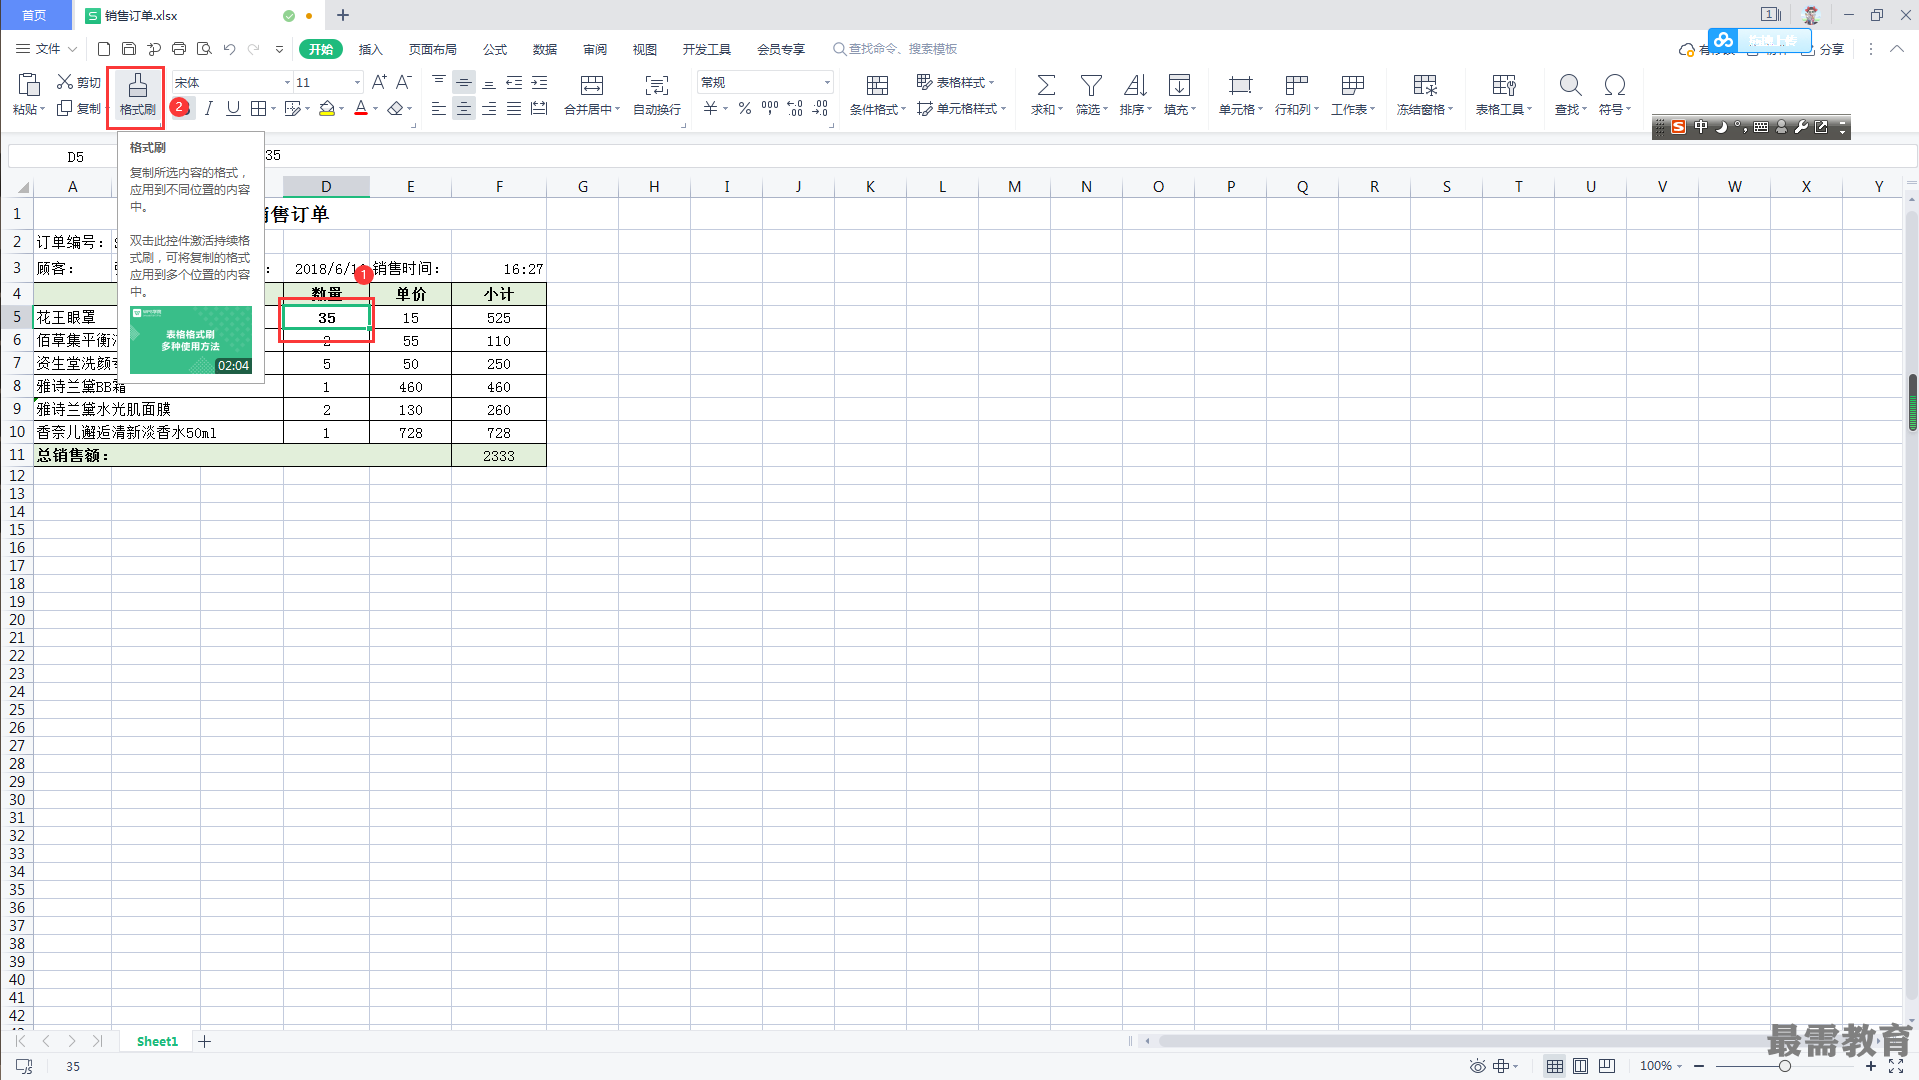Click the zoom slider handle
The height and width of the screenshot is (1080, 1919).
coord(1784,1066)
